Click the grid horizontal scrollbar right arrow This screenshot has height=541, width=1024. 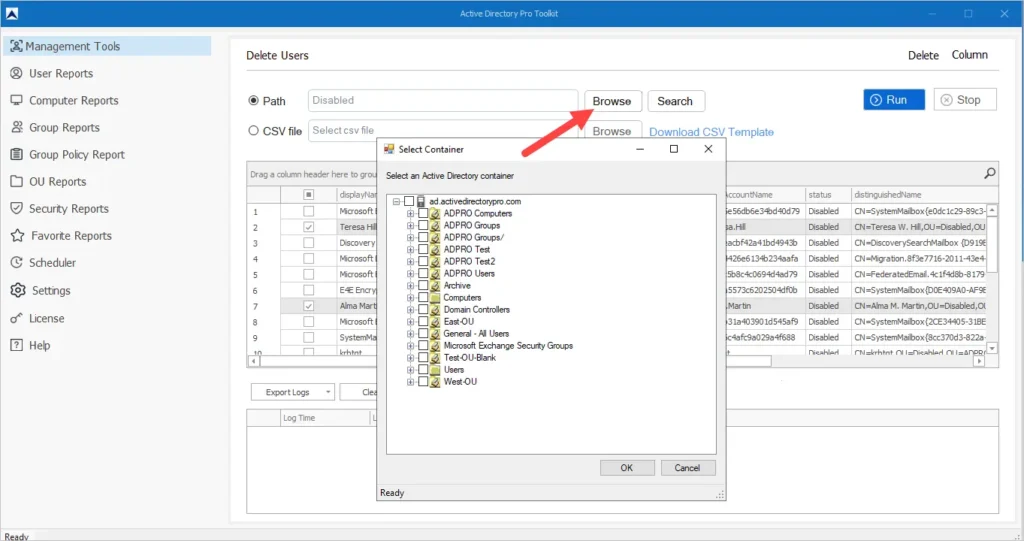pyautogui.click(x=978, y=361)
